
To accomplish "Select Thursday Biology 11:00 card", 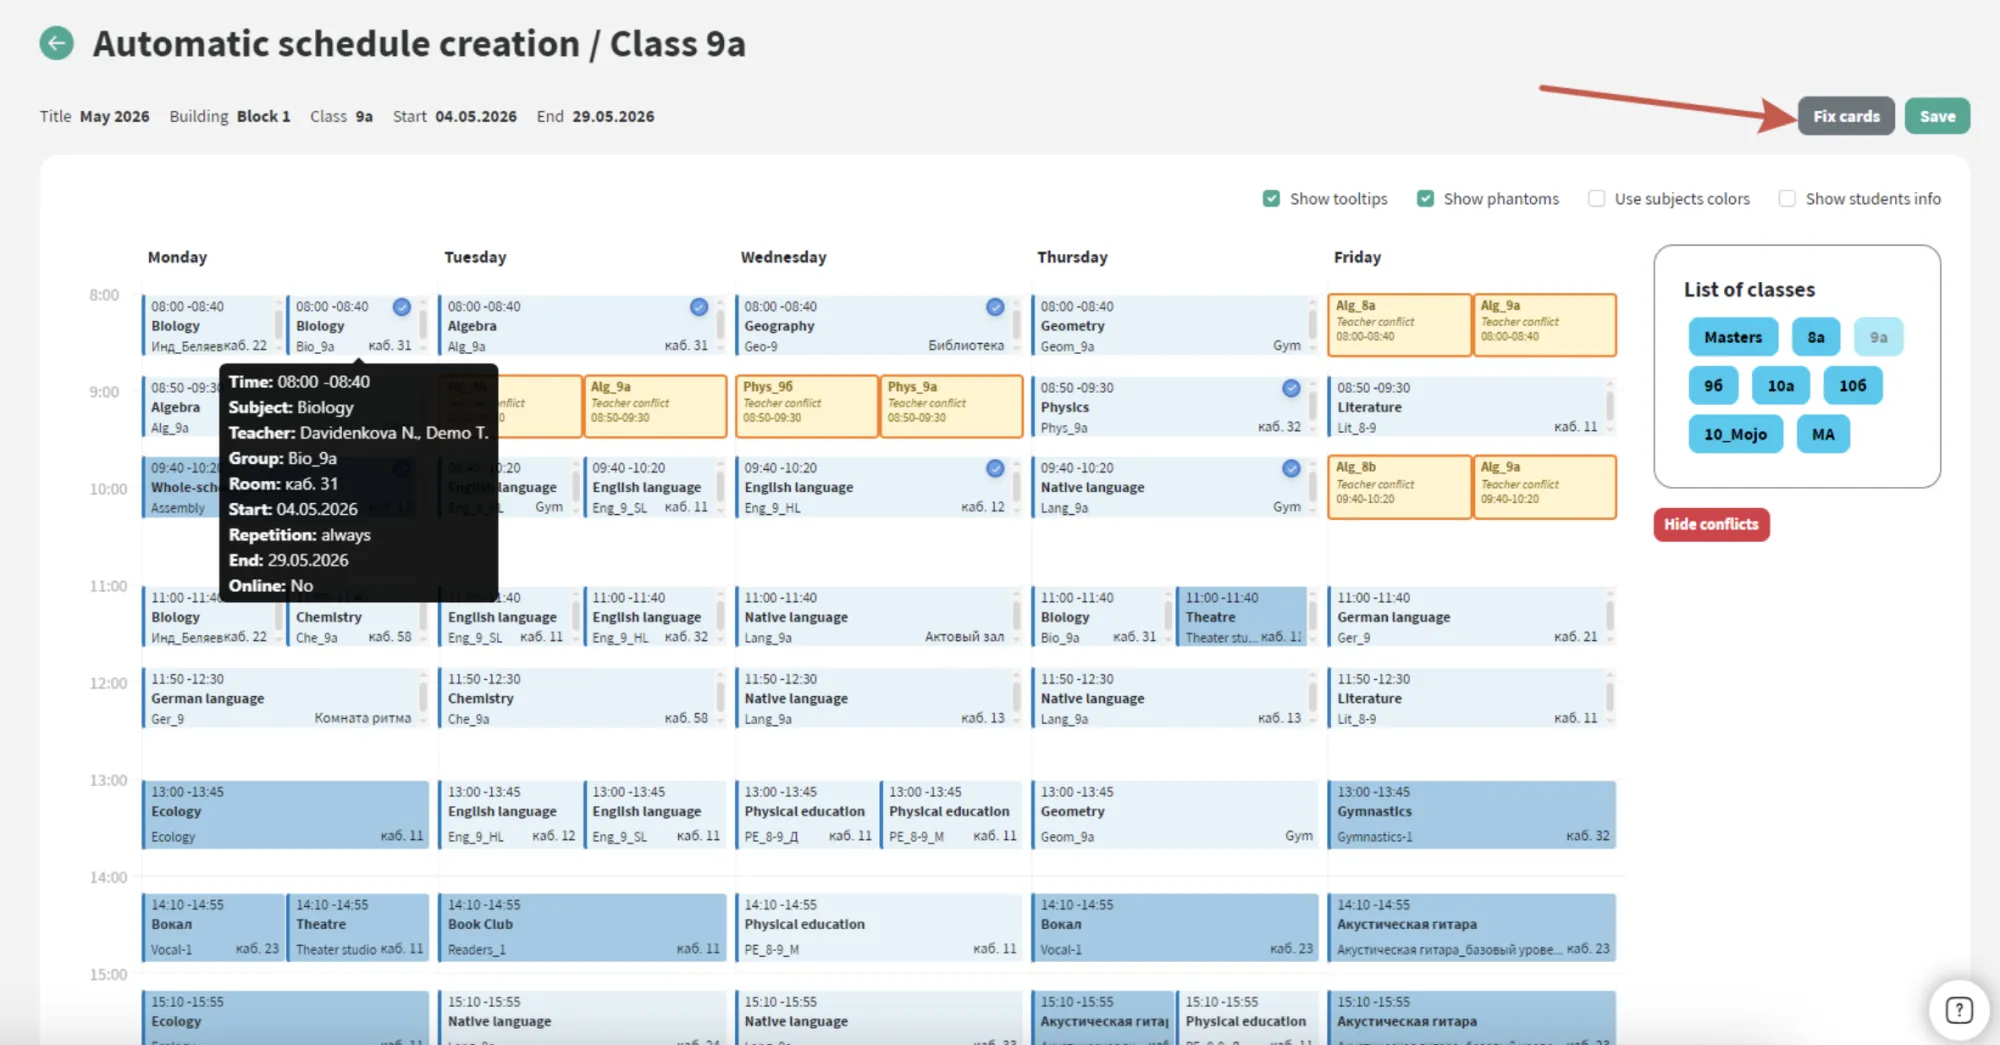I will 1102,617.
